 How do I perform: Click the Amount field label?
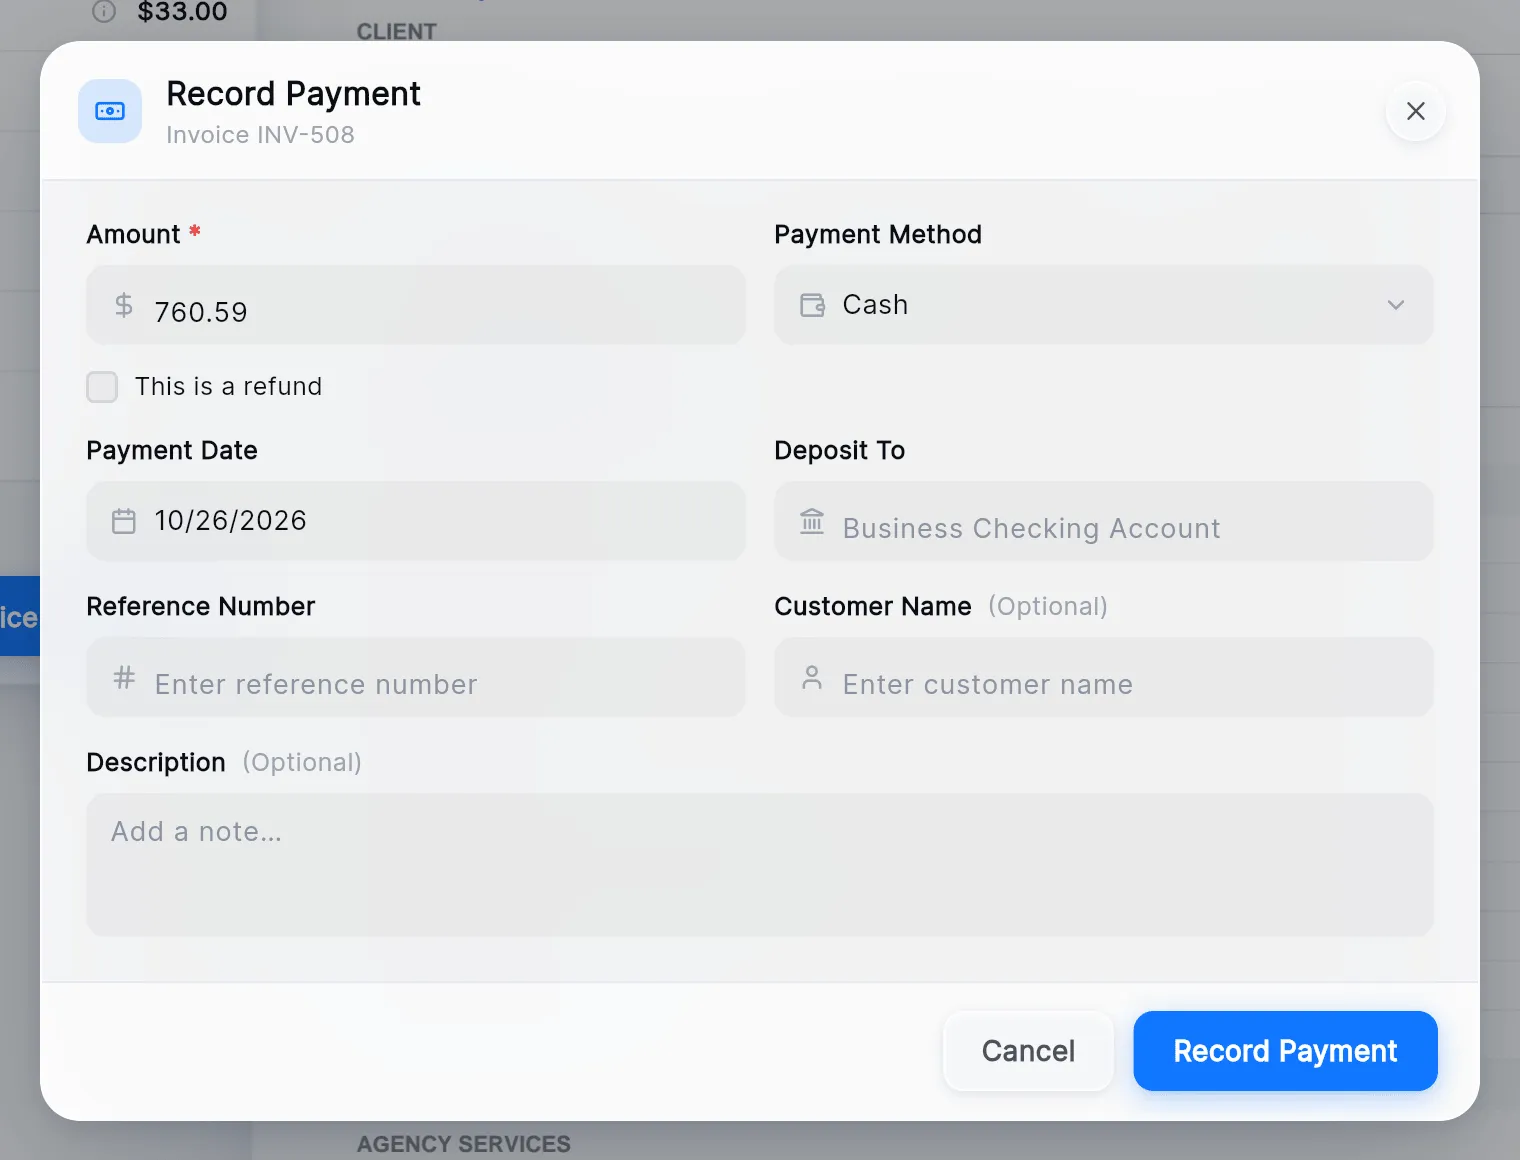(x=133, y=235)
